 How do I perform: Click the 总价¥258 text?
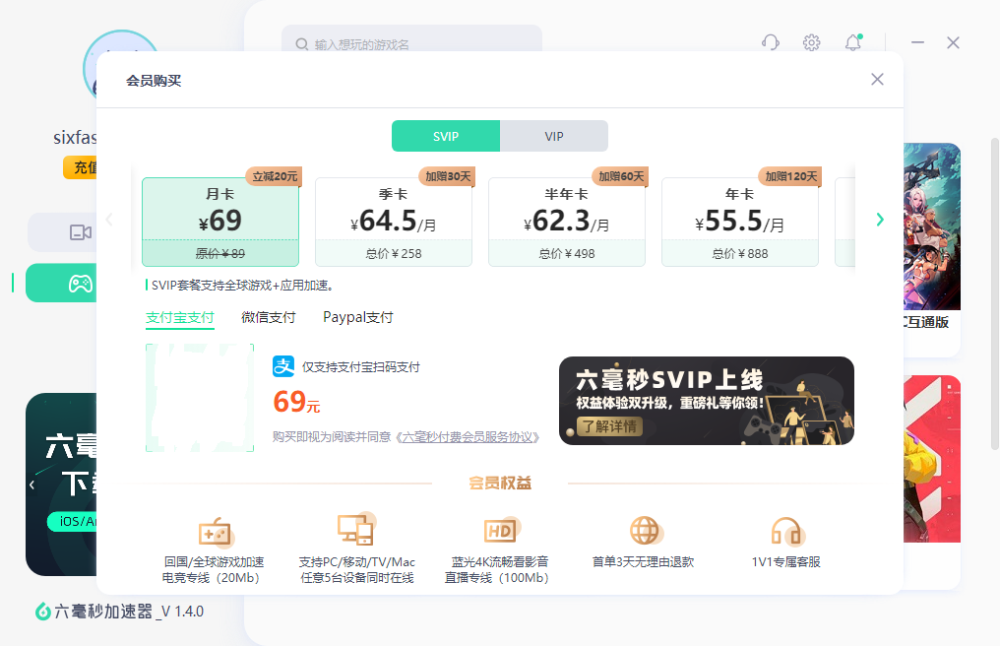coord(393,254)
